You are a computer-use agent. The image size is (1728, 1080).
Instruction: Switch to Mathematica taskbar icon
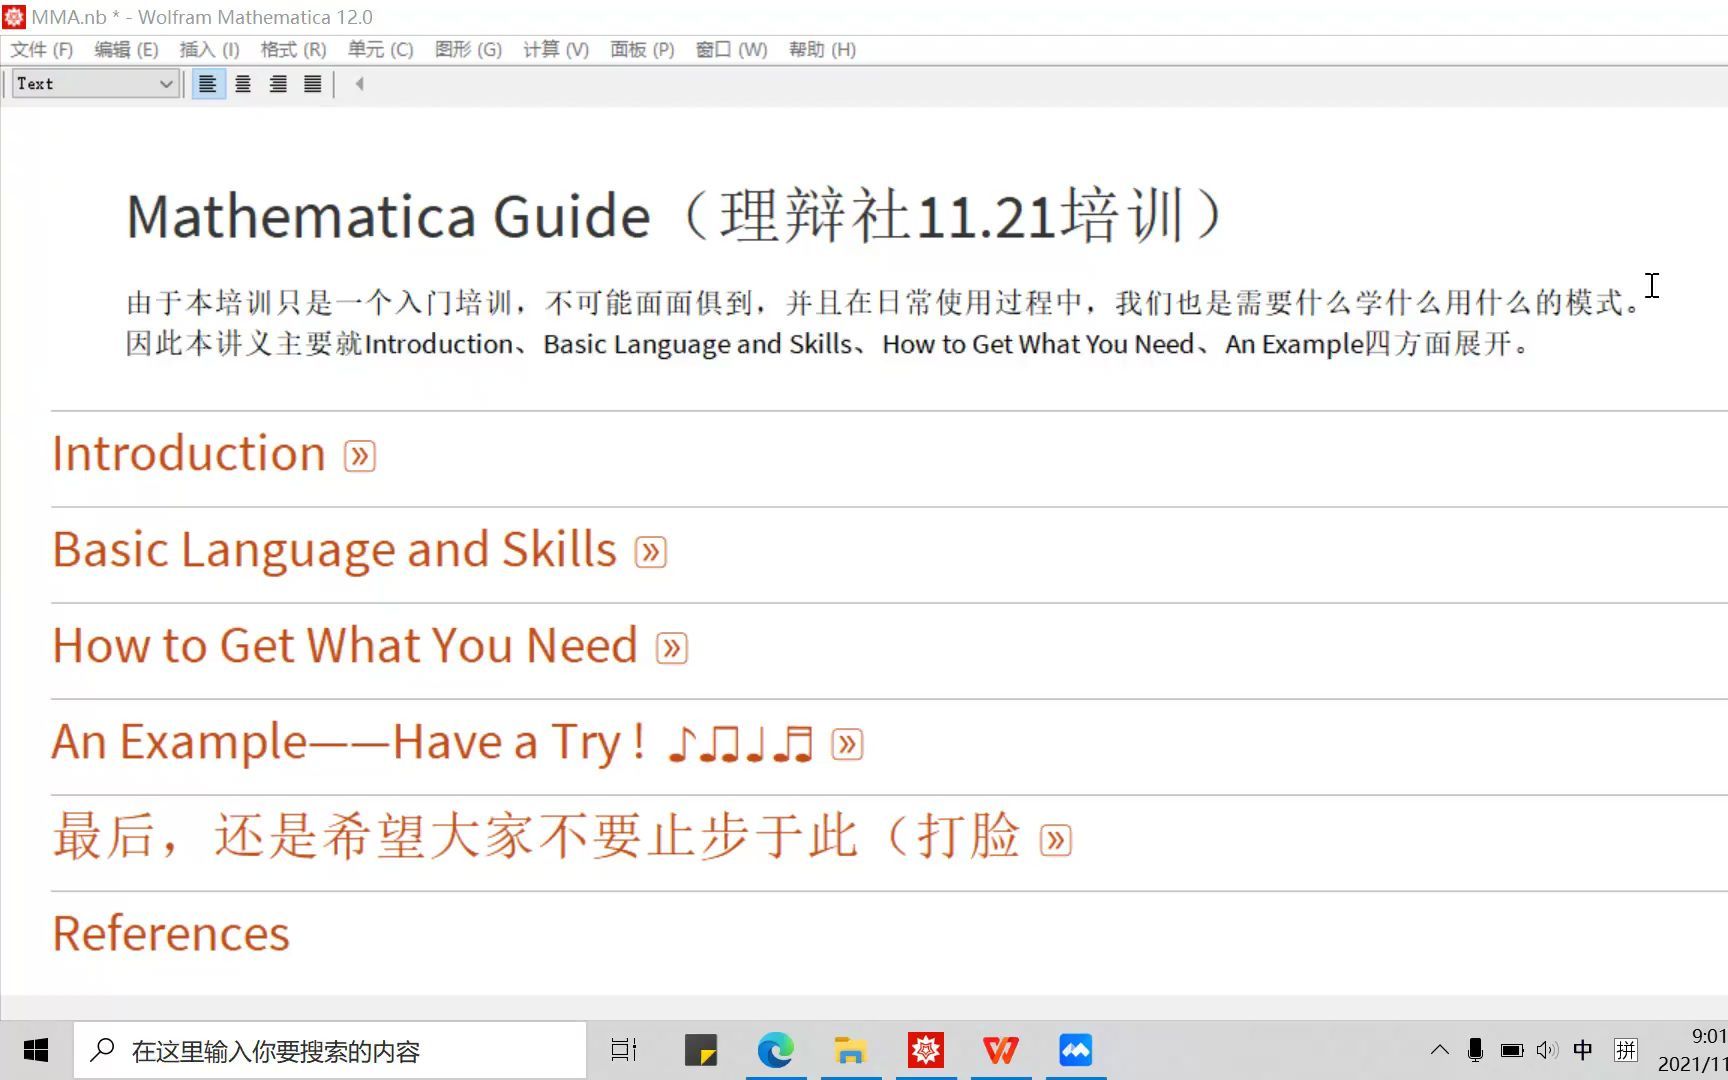coord(926,1050)
